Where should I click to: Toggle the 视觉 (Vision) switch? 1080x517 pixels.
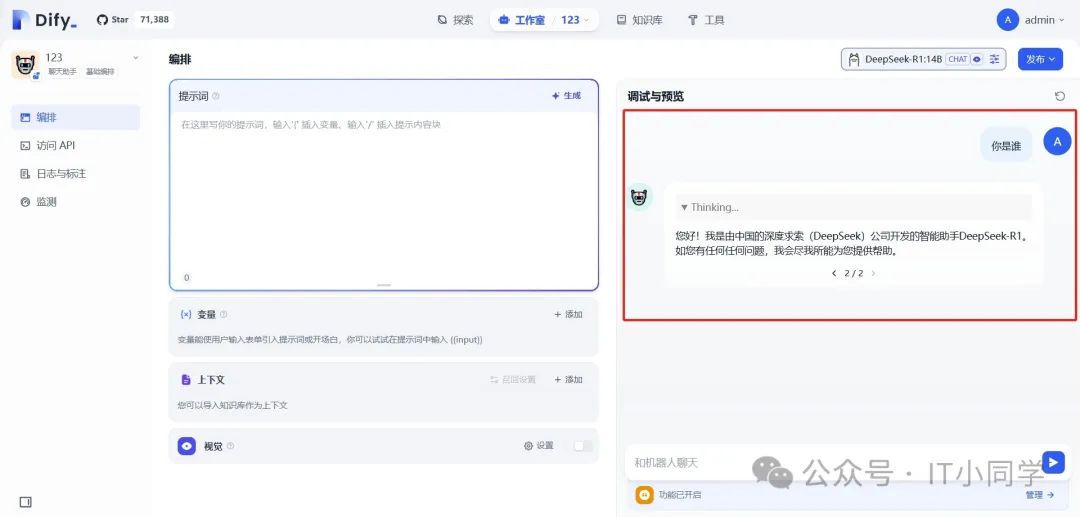(x=583, y=446)
